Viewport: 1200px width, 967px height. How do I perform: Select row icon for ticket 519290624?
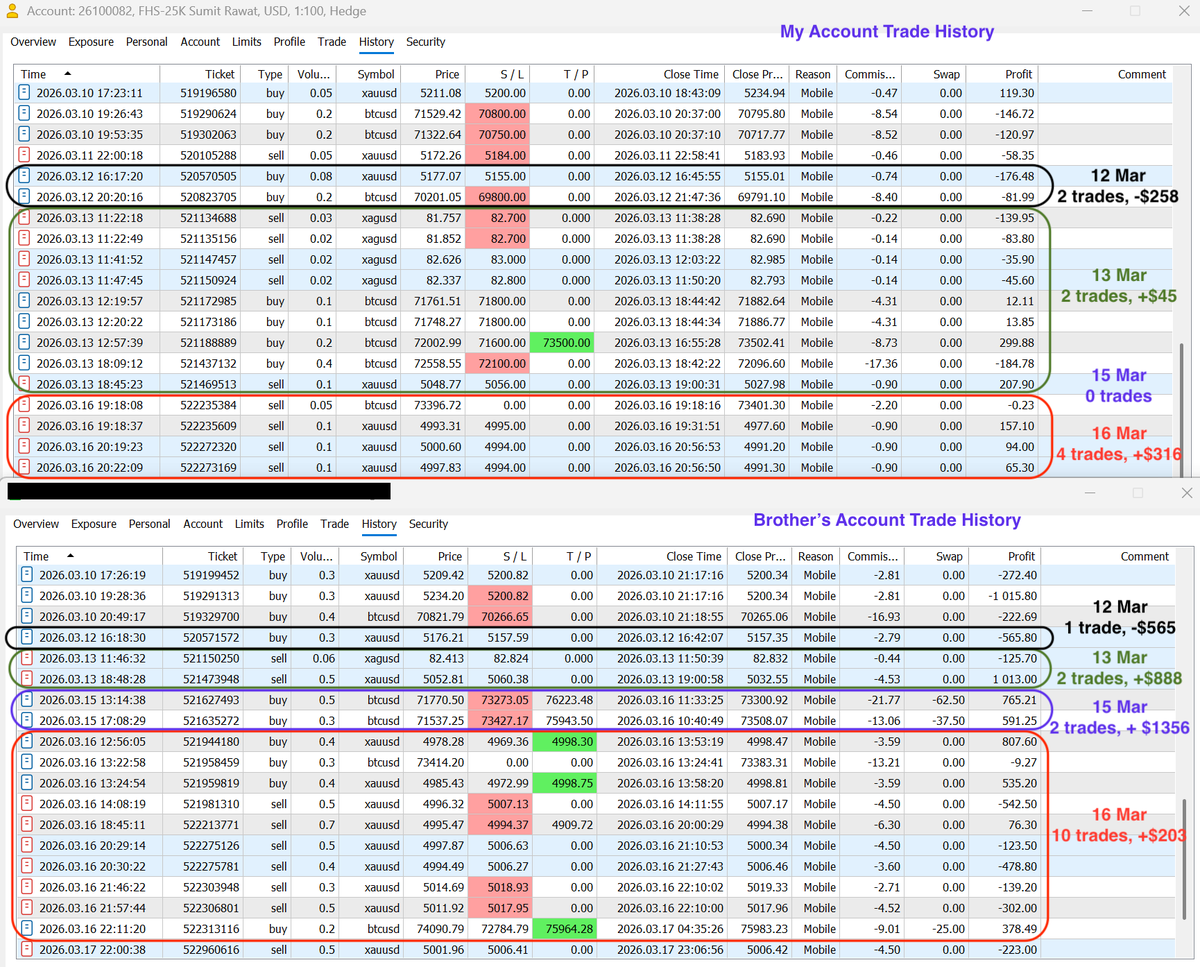[x=25, y=114]
